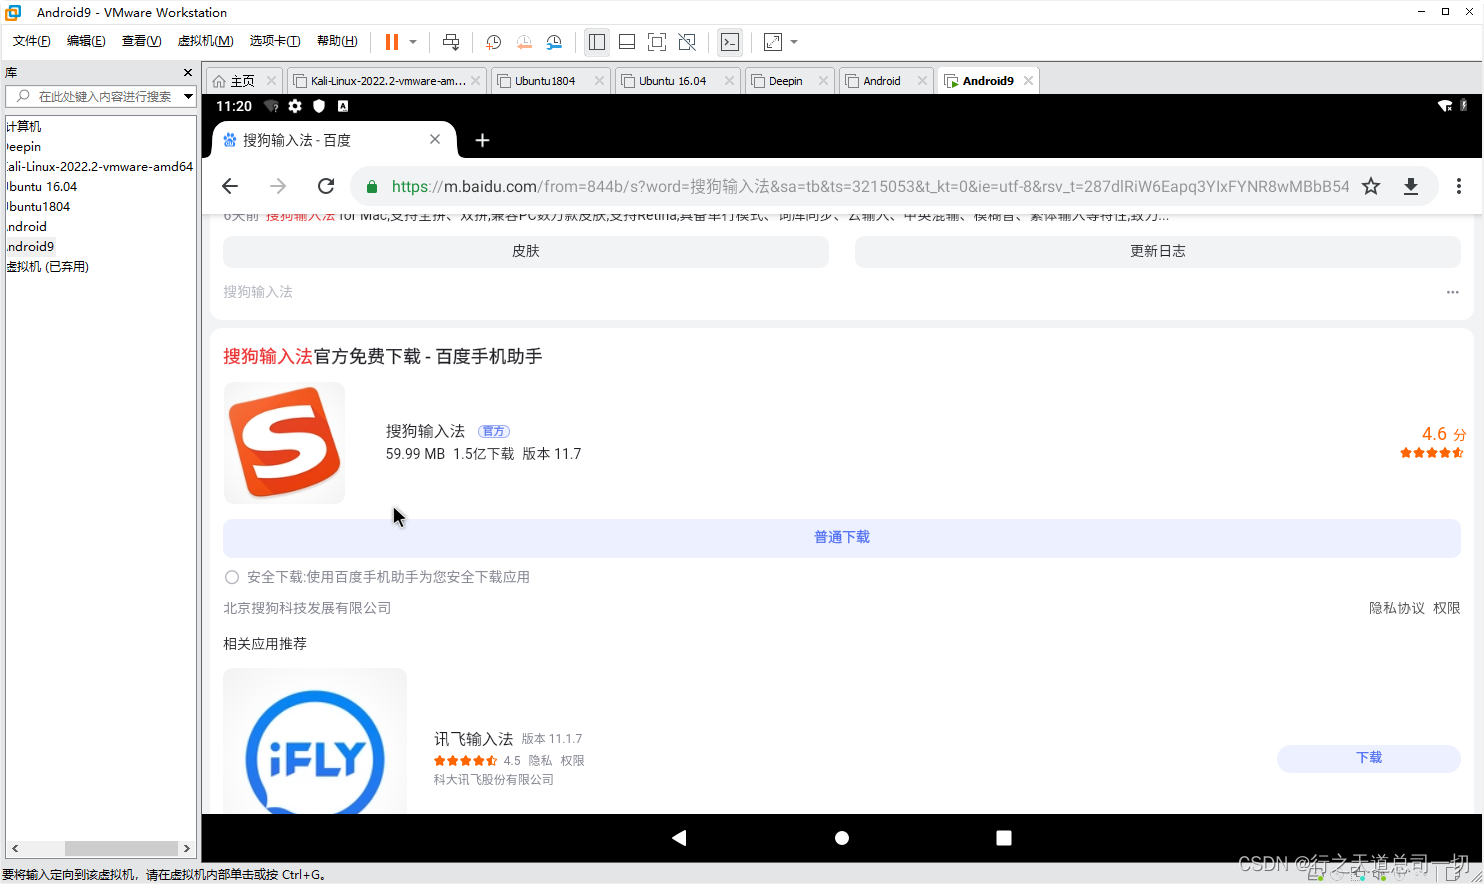Close the 库 library panel

tap(188, 73)
